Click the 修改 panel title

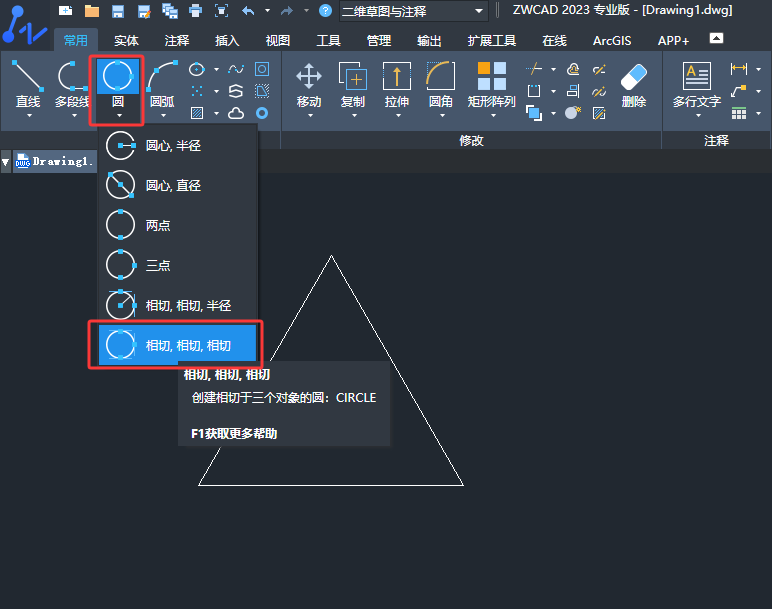click(x=471, y=141)
